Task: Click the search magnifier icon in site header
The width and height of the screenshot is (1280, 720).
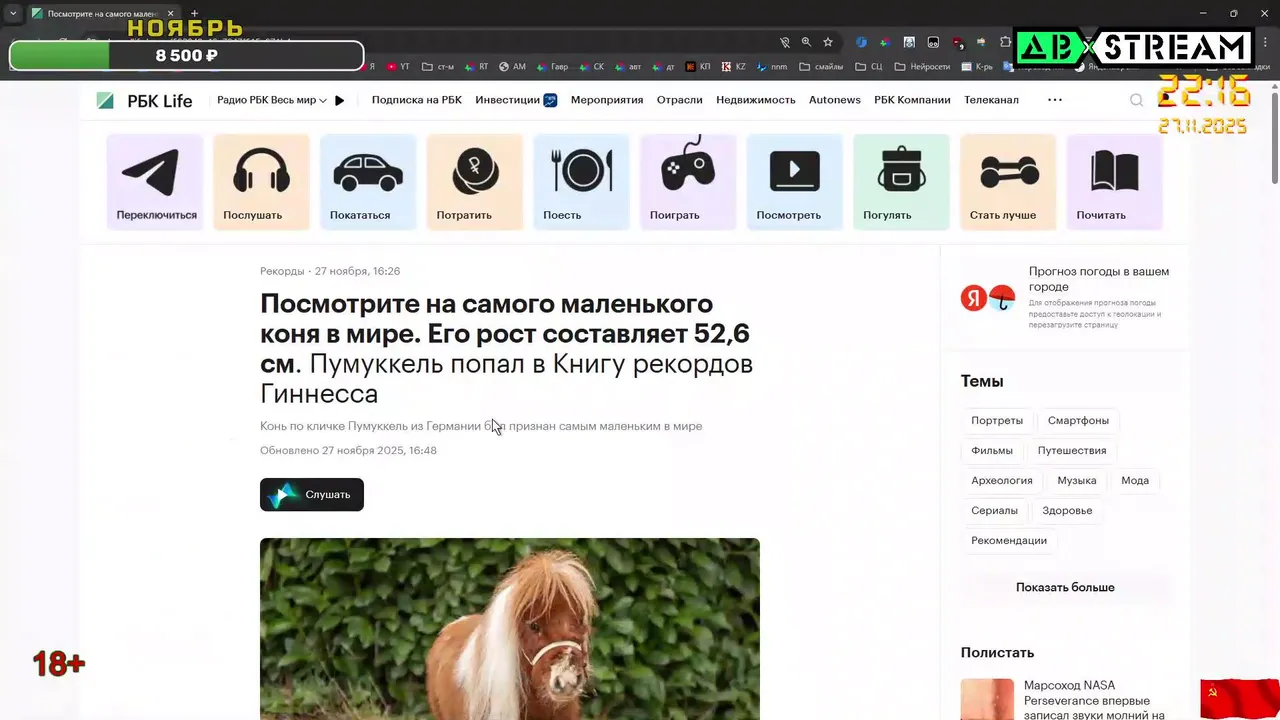Action: pos(1136,100)
